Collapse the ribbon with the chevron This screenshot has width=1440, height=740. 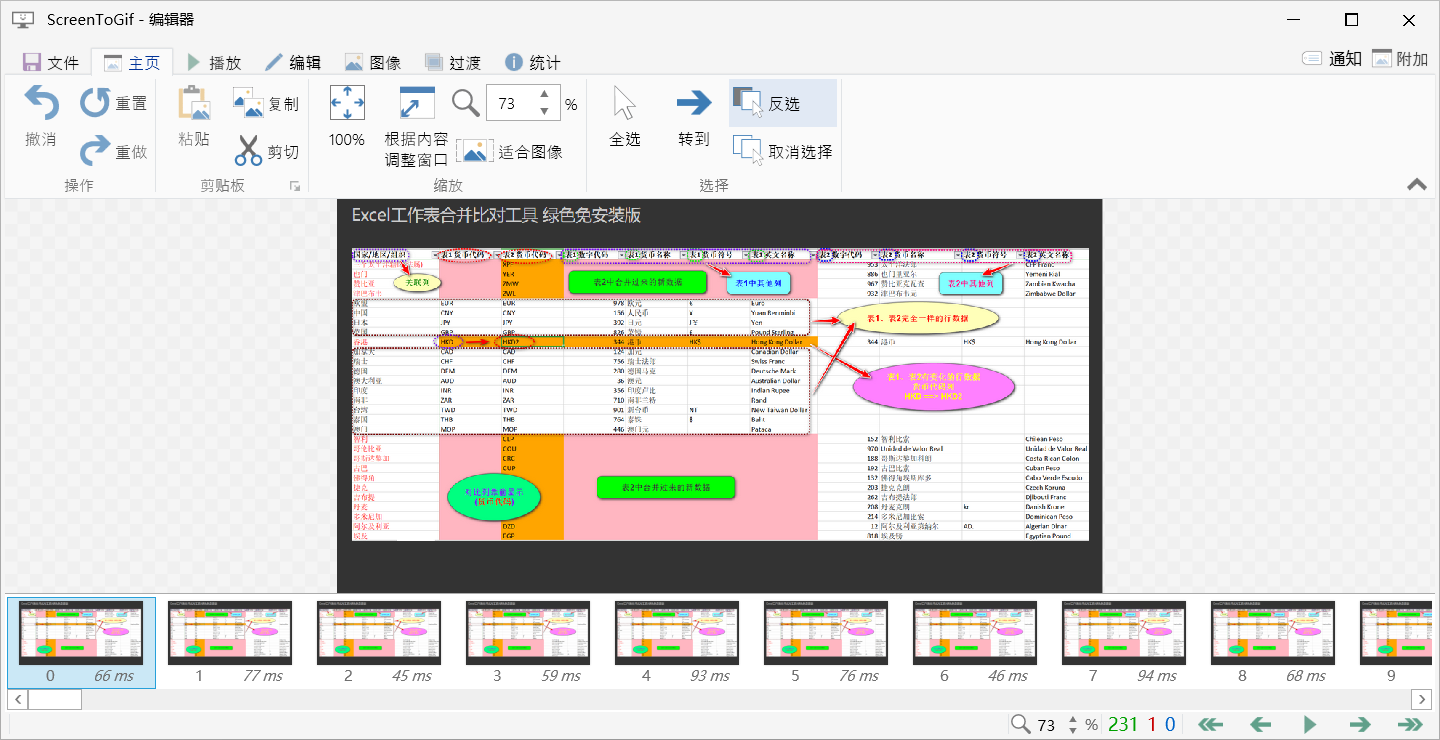(x=1416, y=185)
